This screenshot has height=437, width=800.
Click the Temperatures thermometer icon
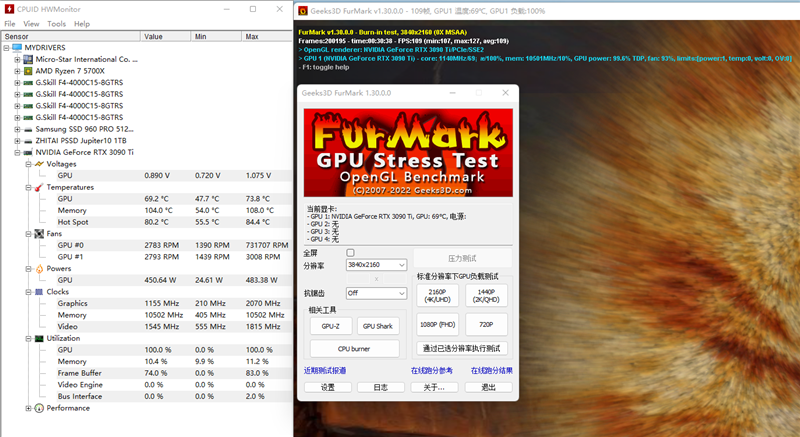[39, 187]
